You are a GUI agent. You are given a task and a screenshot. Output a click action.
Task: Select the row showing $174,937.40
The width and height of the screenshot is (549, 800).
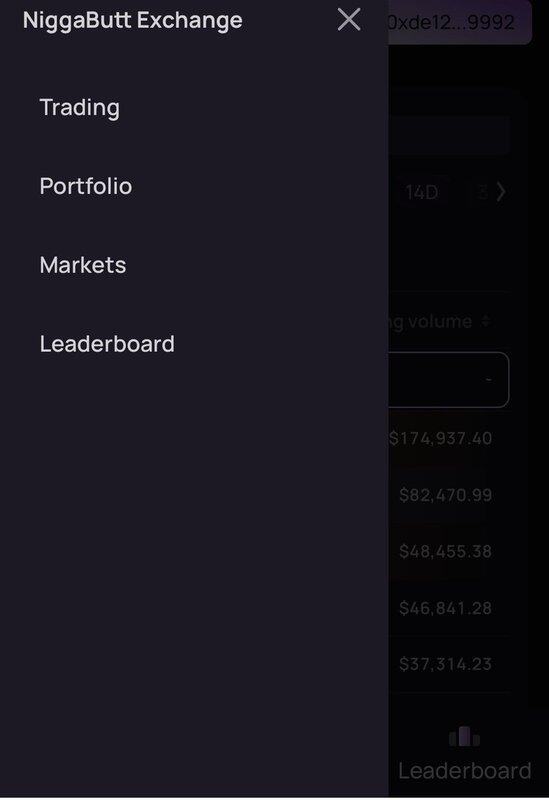pos(449,438)
